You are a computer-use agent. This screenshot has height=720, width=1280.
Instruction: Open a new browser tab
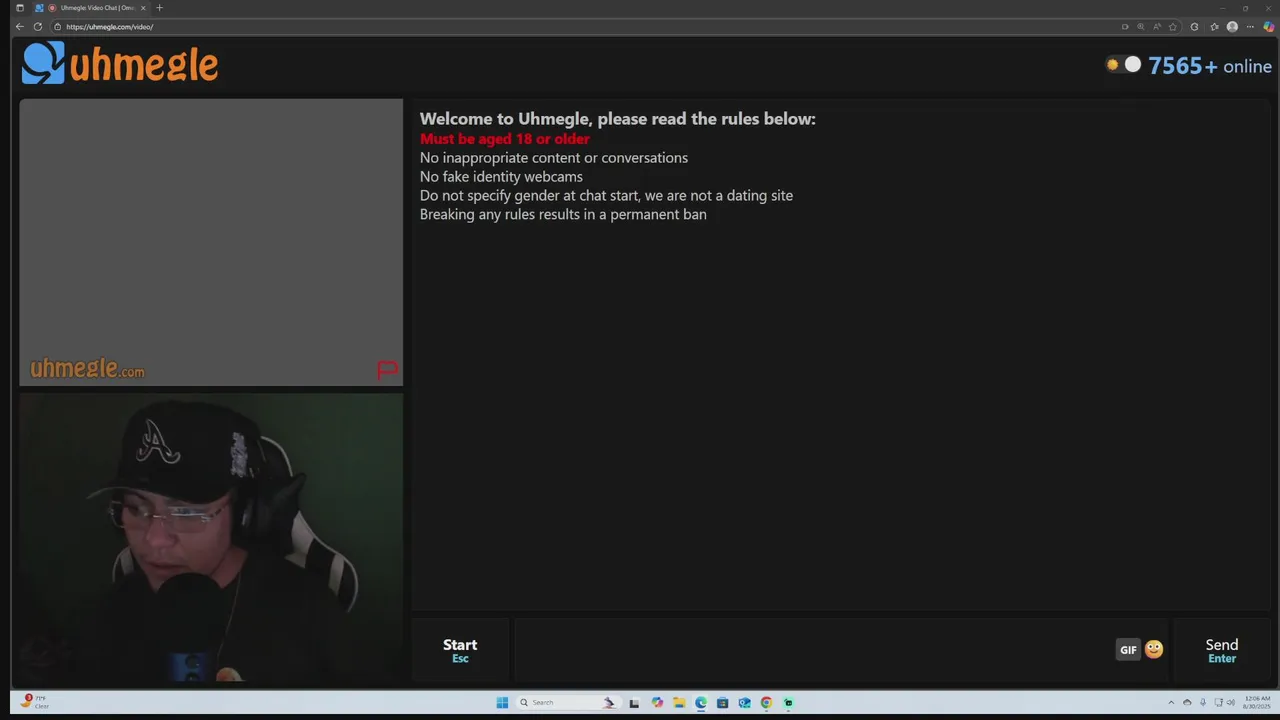[159, 8]
